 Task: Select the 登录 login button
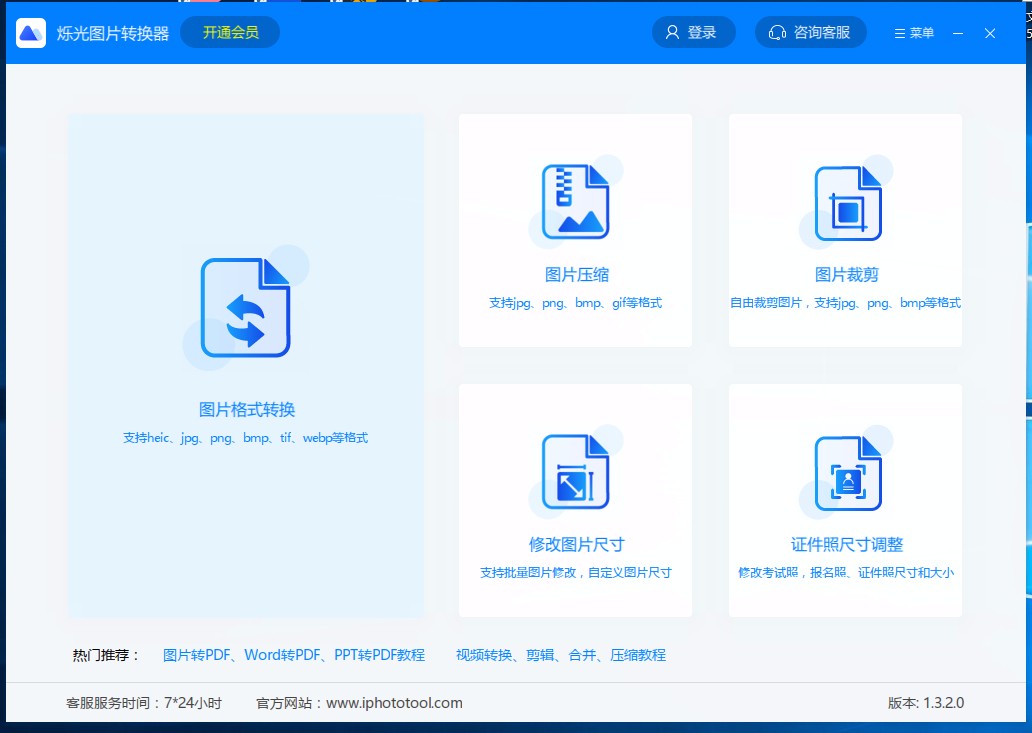(x=694, y=32)
